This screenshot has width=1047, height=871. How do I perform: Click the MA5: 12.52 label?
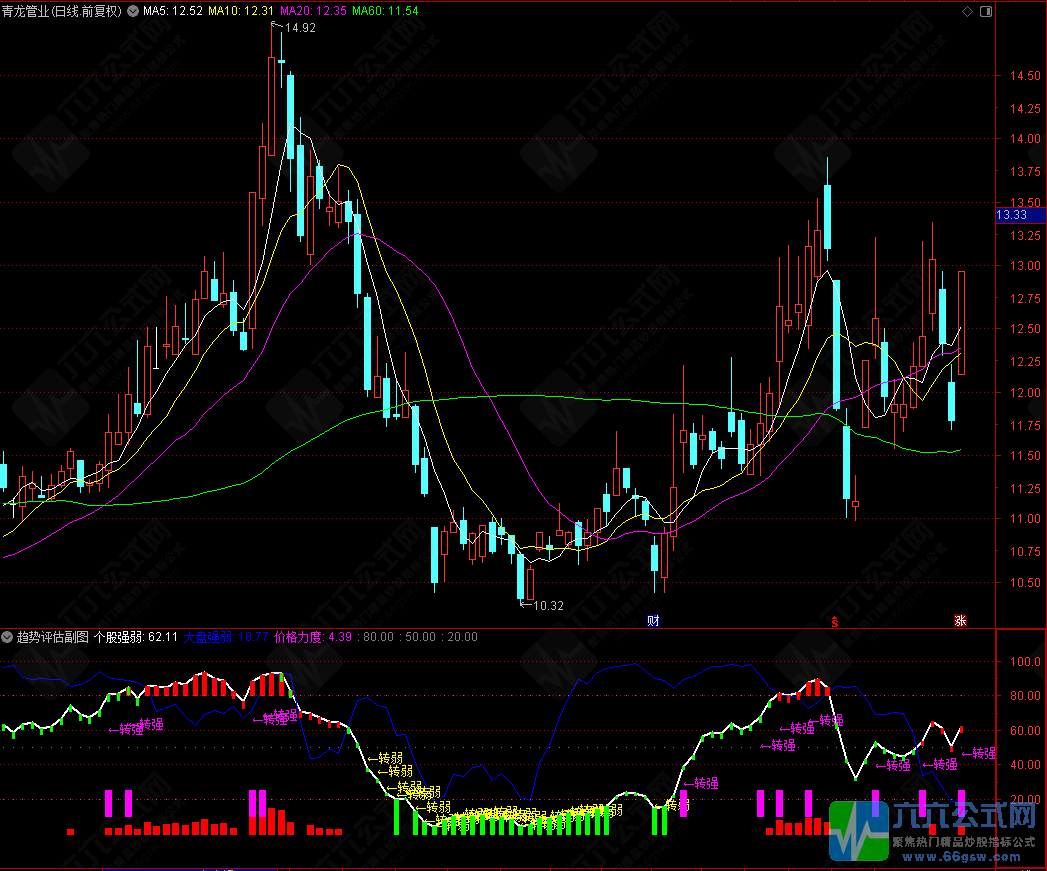(172, 11)
